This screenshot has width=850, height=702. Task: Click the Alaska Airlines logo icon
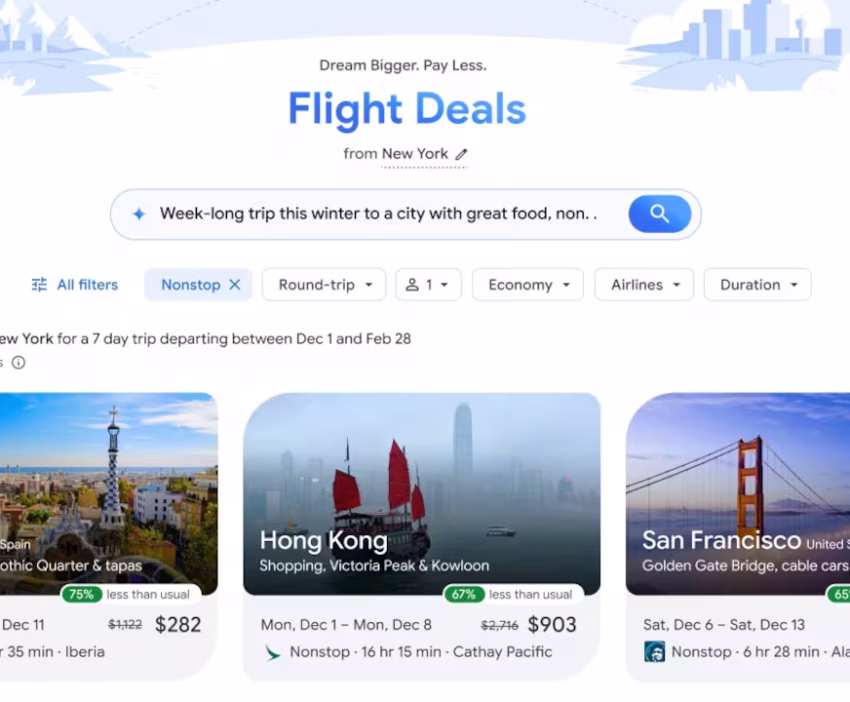(654, 652)
